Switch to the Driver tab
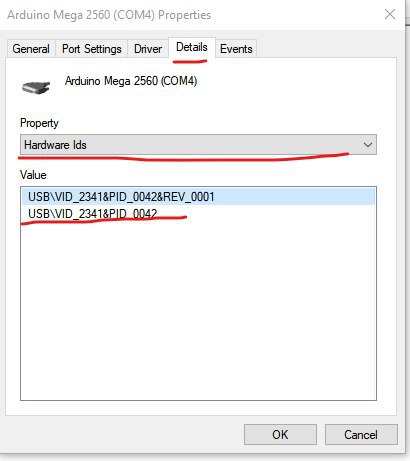Image resolution: width=410 pixels, height=461 pixels. pyautogui.click(x=148, y=49)
